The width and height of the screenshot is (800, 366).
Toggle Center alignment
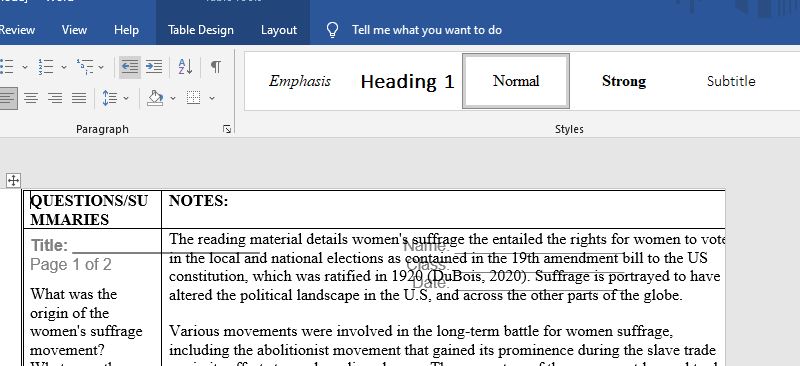pos(31,97)
